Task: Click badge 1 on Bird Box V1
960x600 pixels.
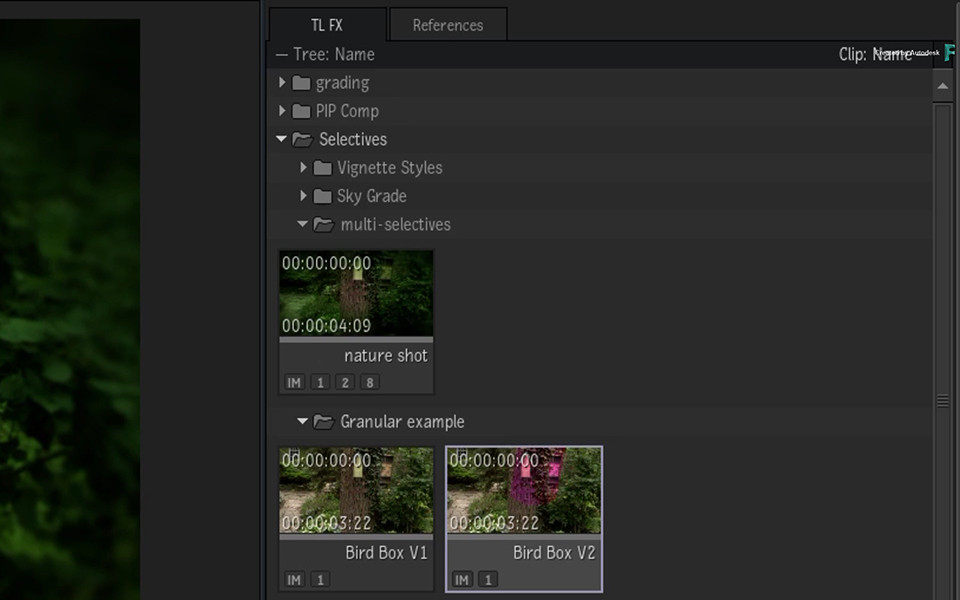Action: click(x=320, y=580)
